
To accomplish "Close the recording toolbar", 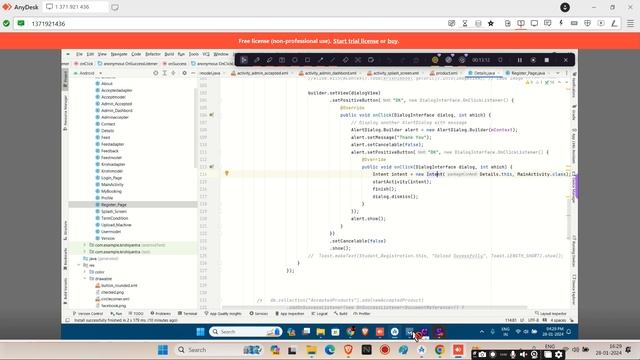I will [566, 60].
